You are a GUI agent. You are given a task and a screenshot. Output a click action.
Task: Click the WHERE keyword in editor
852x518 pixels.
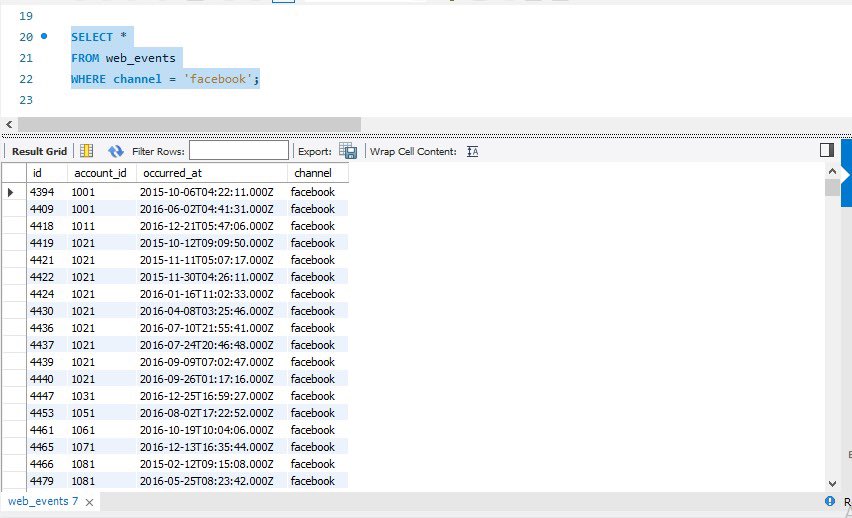[89, 79]
